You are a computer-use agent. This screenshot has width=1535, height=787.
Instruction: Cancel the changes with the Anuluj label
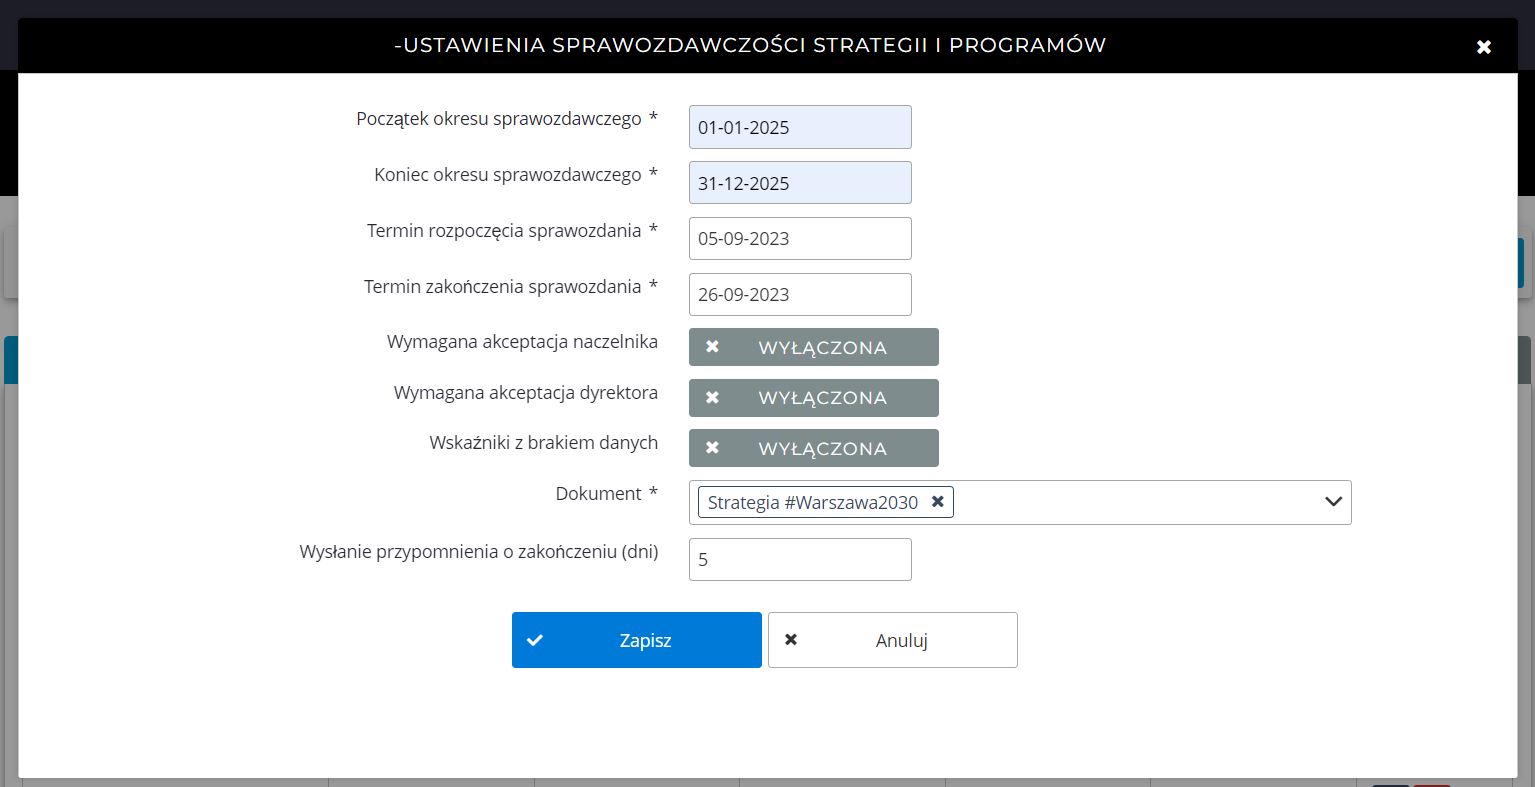tap(901, 641)
